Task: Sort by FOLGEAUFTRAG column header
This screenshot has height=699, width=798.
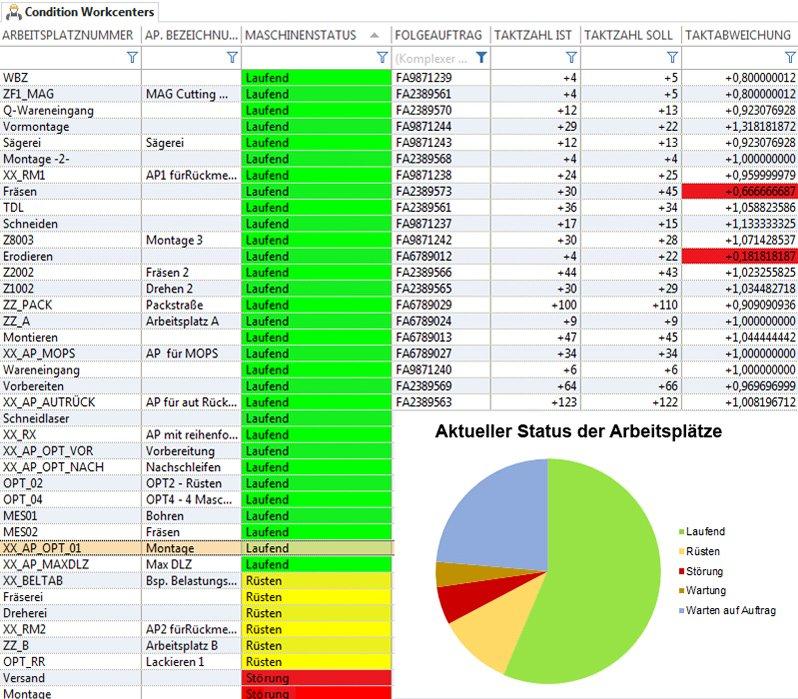Action: 438,35
